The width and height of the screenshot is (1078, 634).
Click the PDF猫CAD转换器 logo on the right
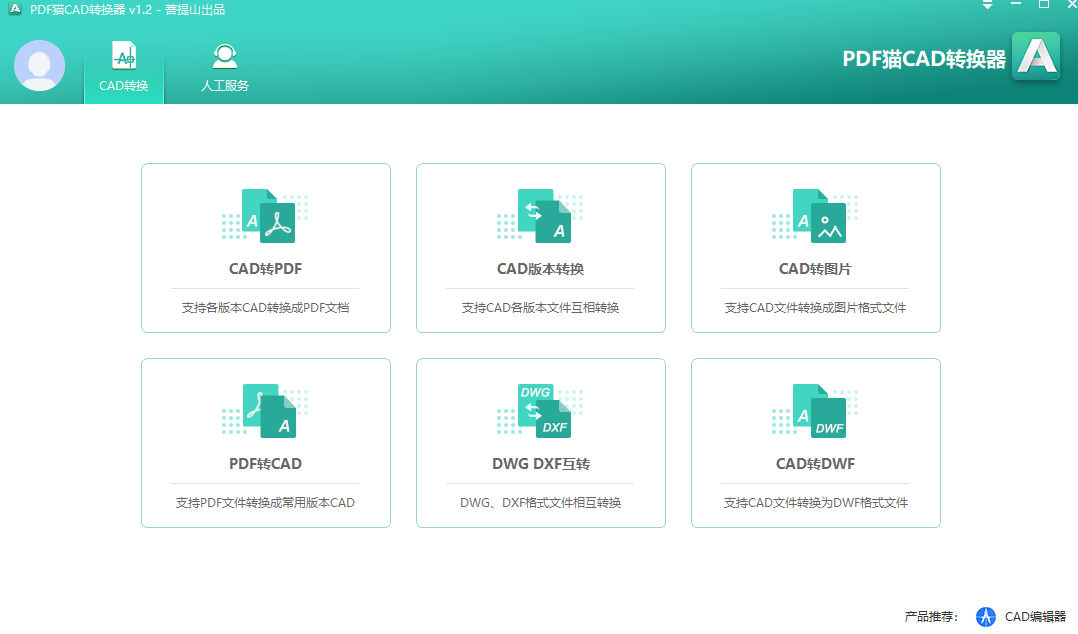(1036, 57)
